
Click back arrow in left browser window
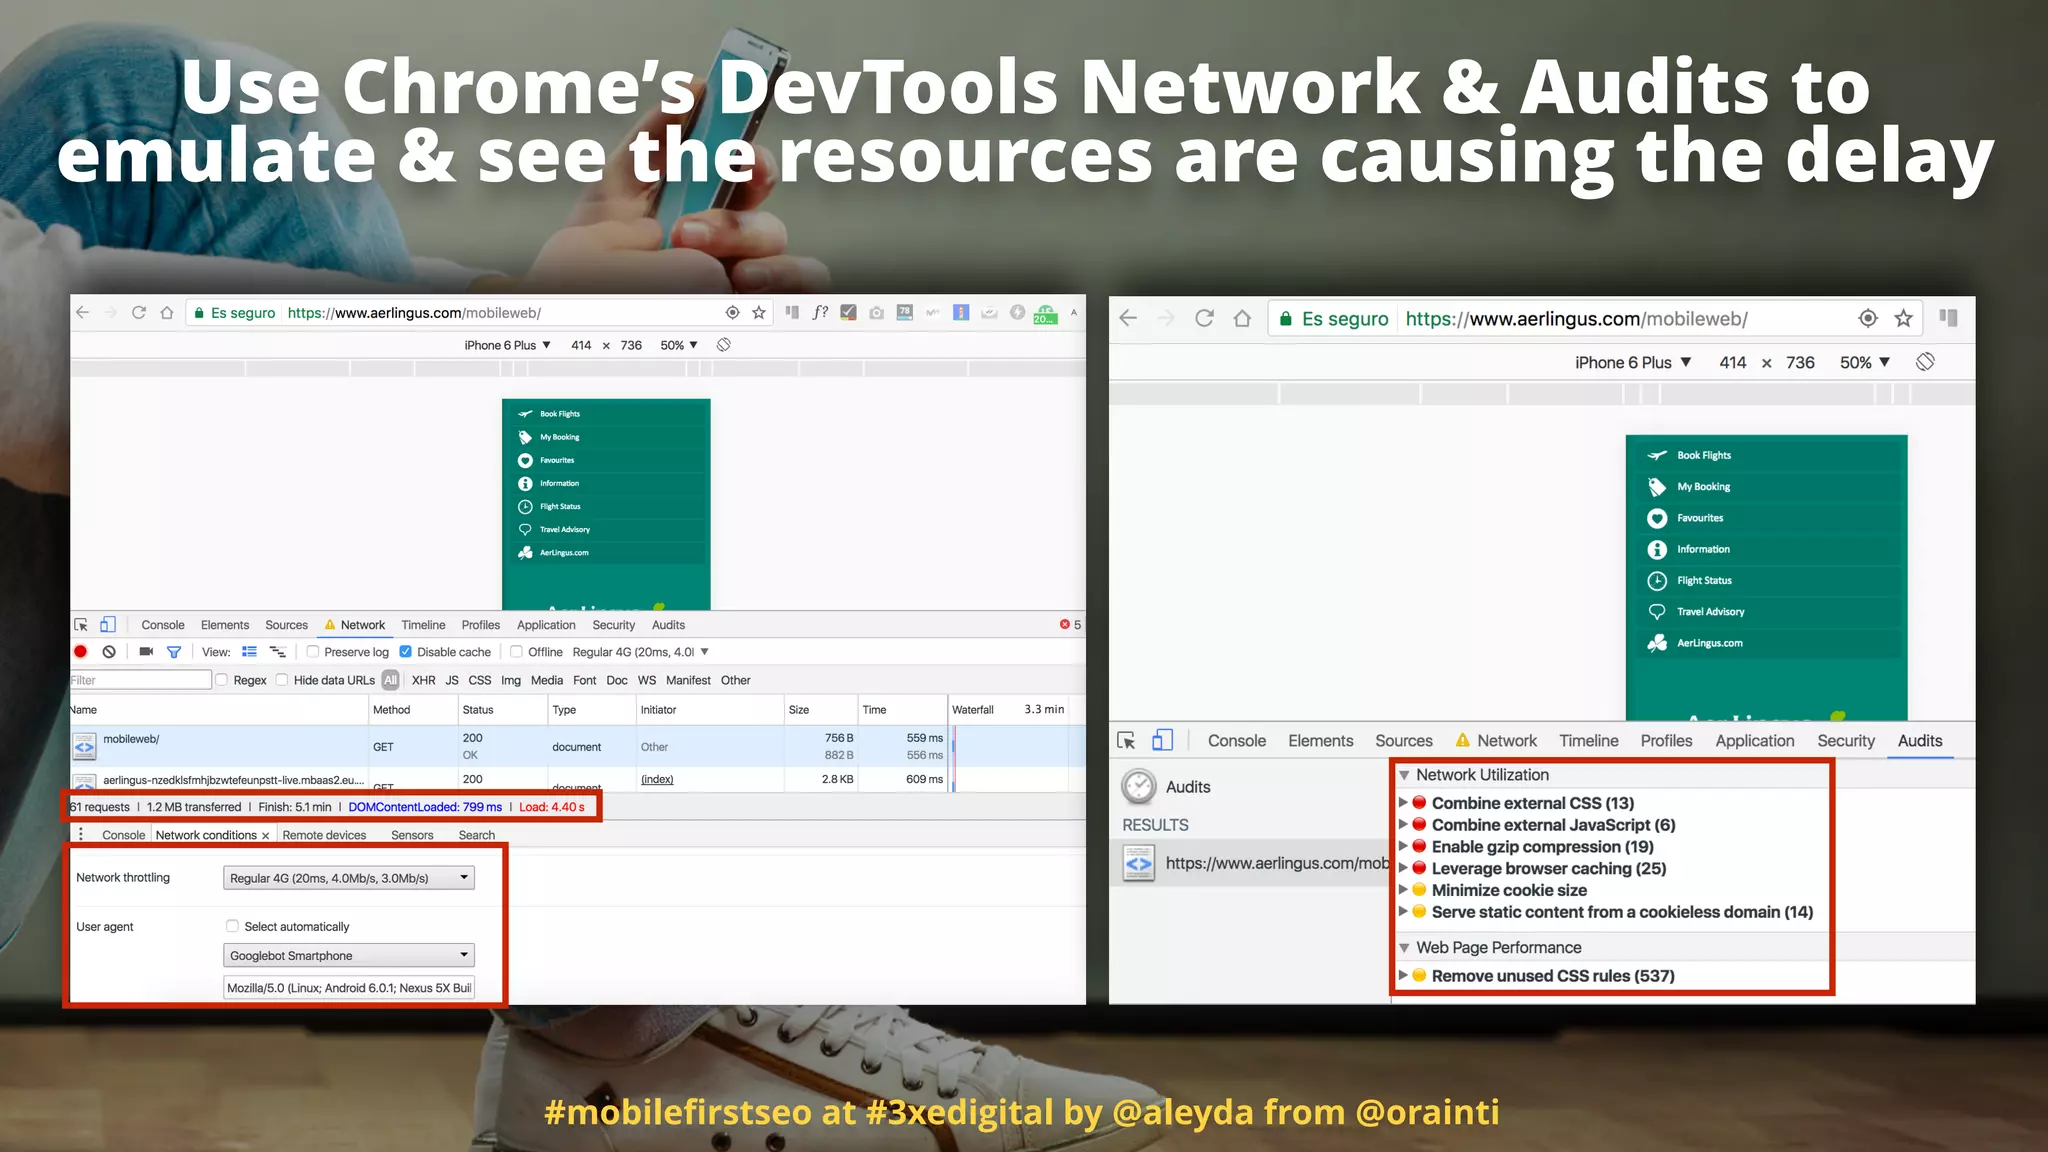(83, 313)
